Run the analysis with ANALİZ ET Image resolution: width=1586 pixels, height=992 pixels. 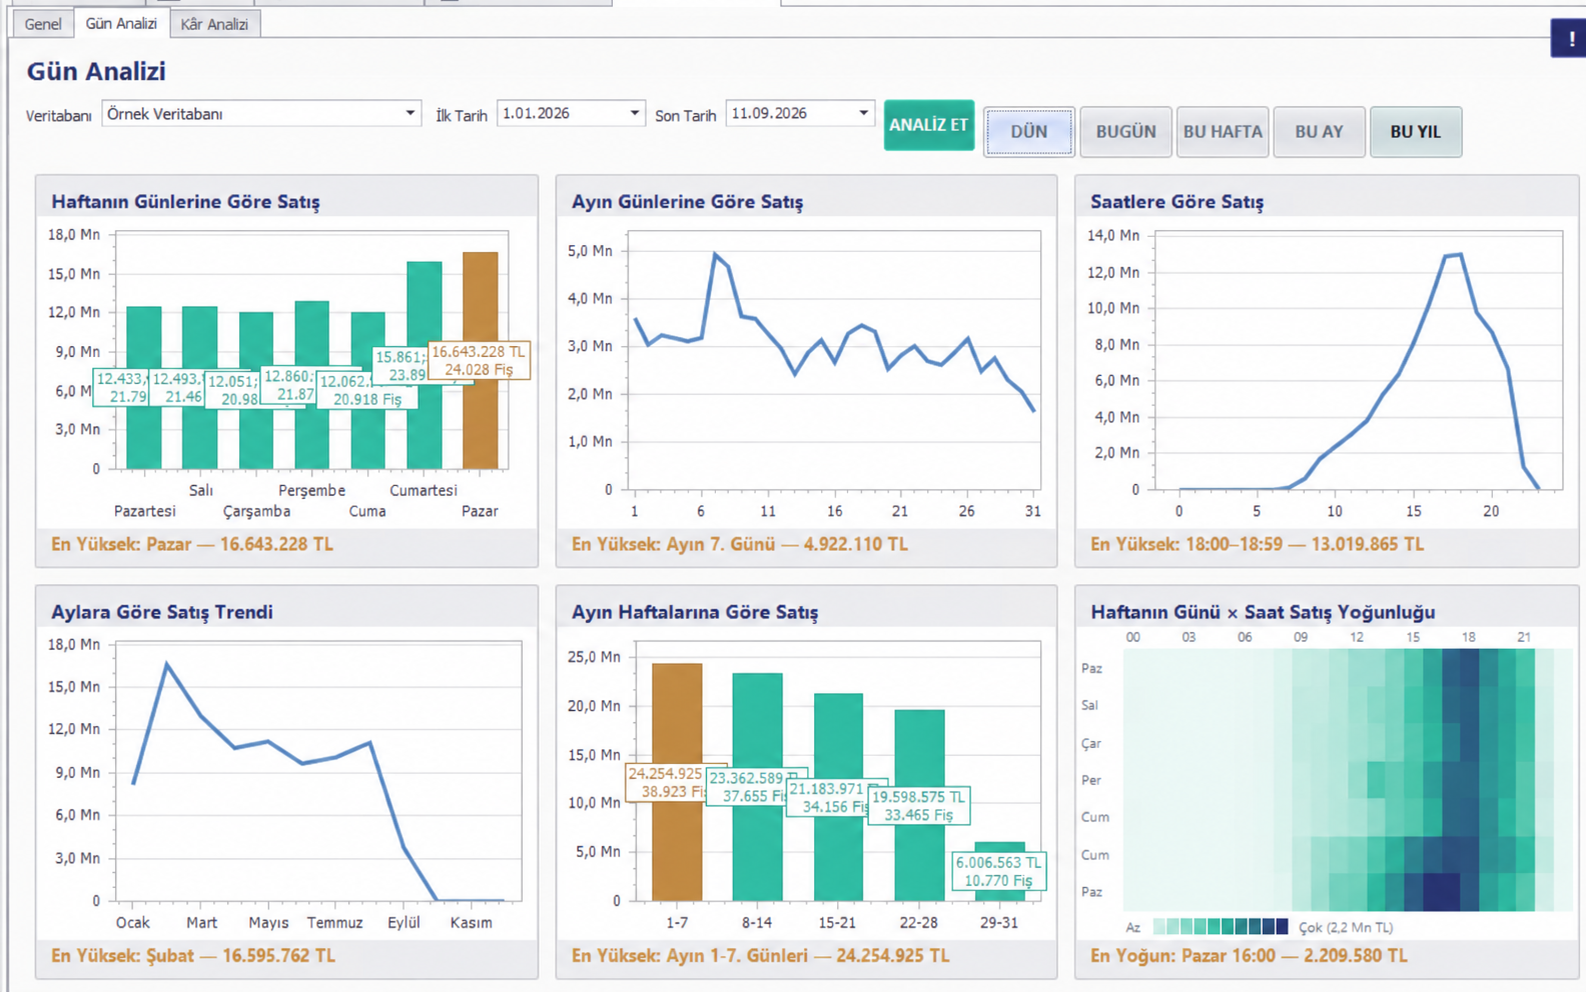(x=929, y=125)
